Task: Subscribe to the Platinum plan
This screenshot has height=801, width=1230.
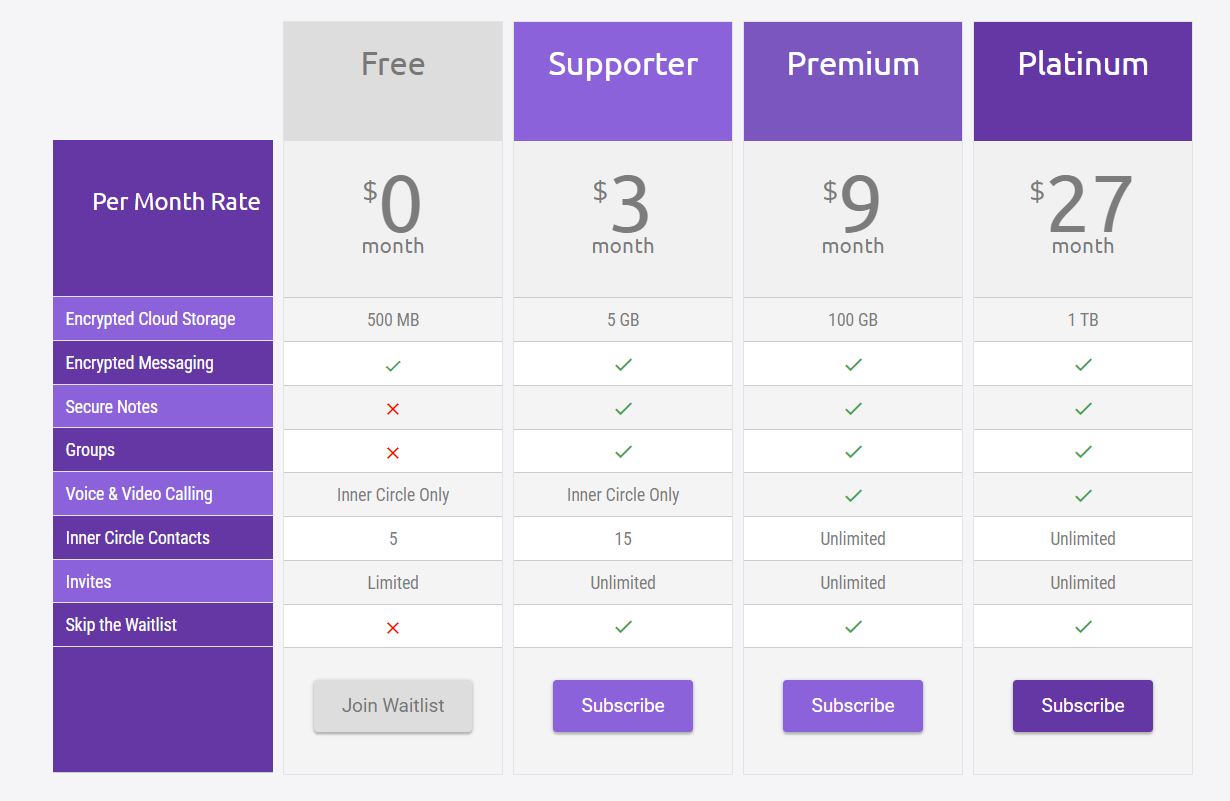Action: [x=1083, y=706]
